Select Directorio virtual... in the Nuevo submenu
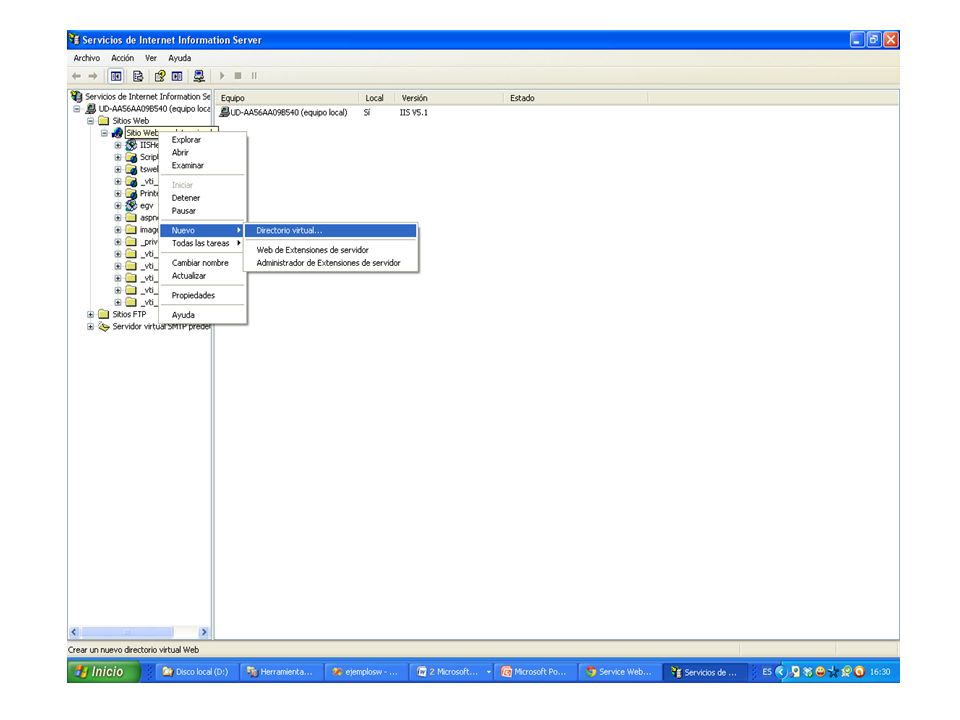Screen dimensions: 960x720 (x=331, y=230)
